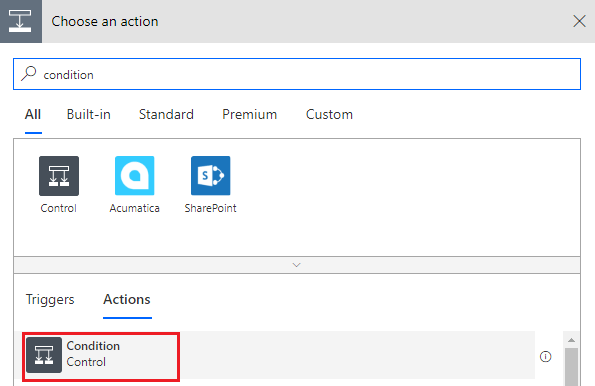Close the Choose an action panel

point(579,21)
